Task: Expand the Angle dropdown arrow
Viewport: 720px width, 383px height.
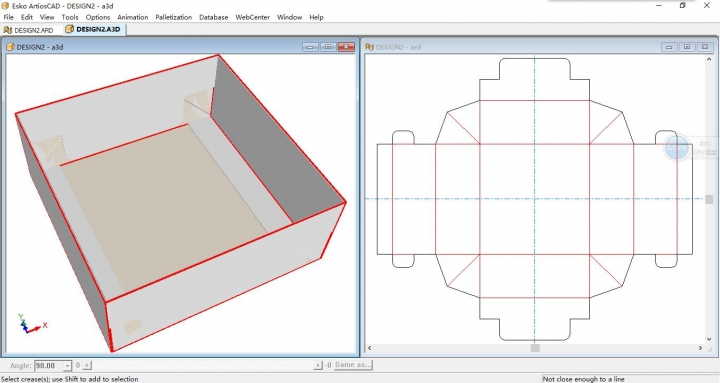Action: click(68, 366)
